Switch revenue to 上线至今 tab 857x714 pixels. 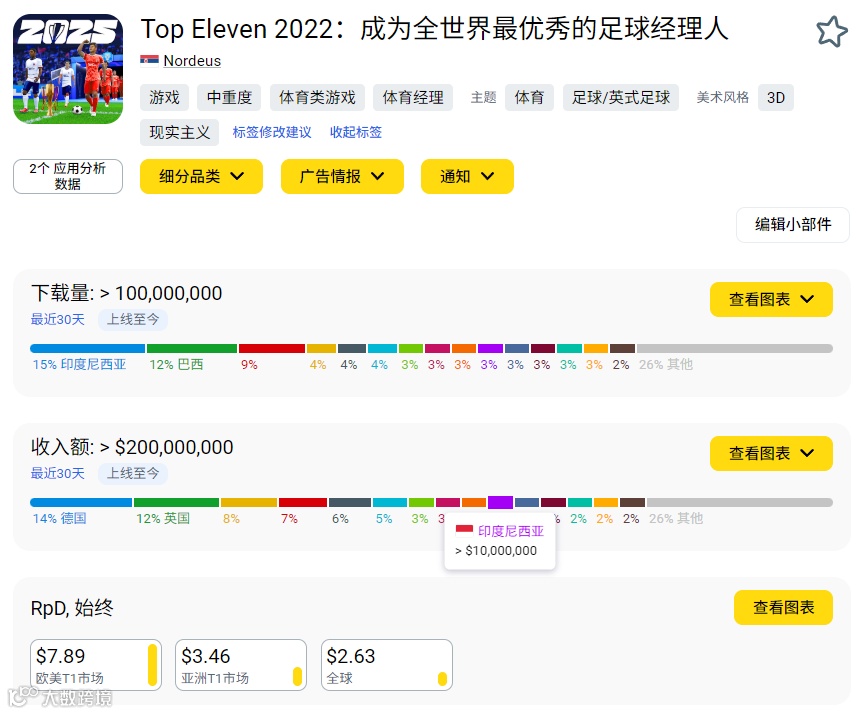coord(133,473)
